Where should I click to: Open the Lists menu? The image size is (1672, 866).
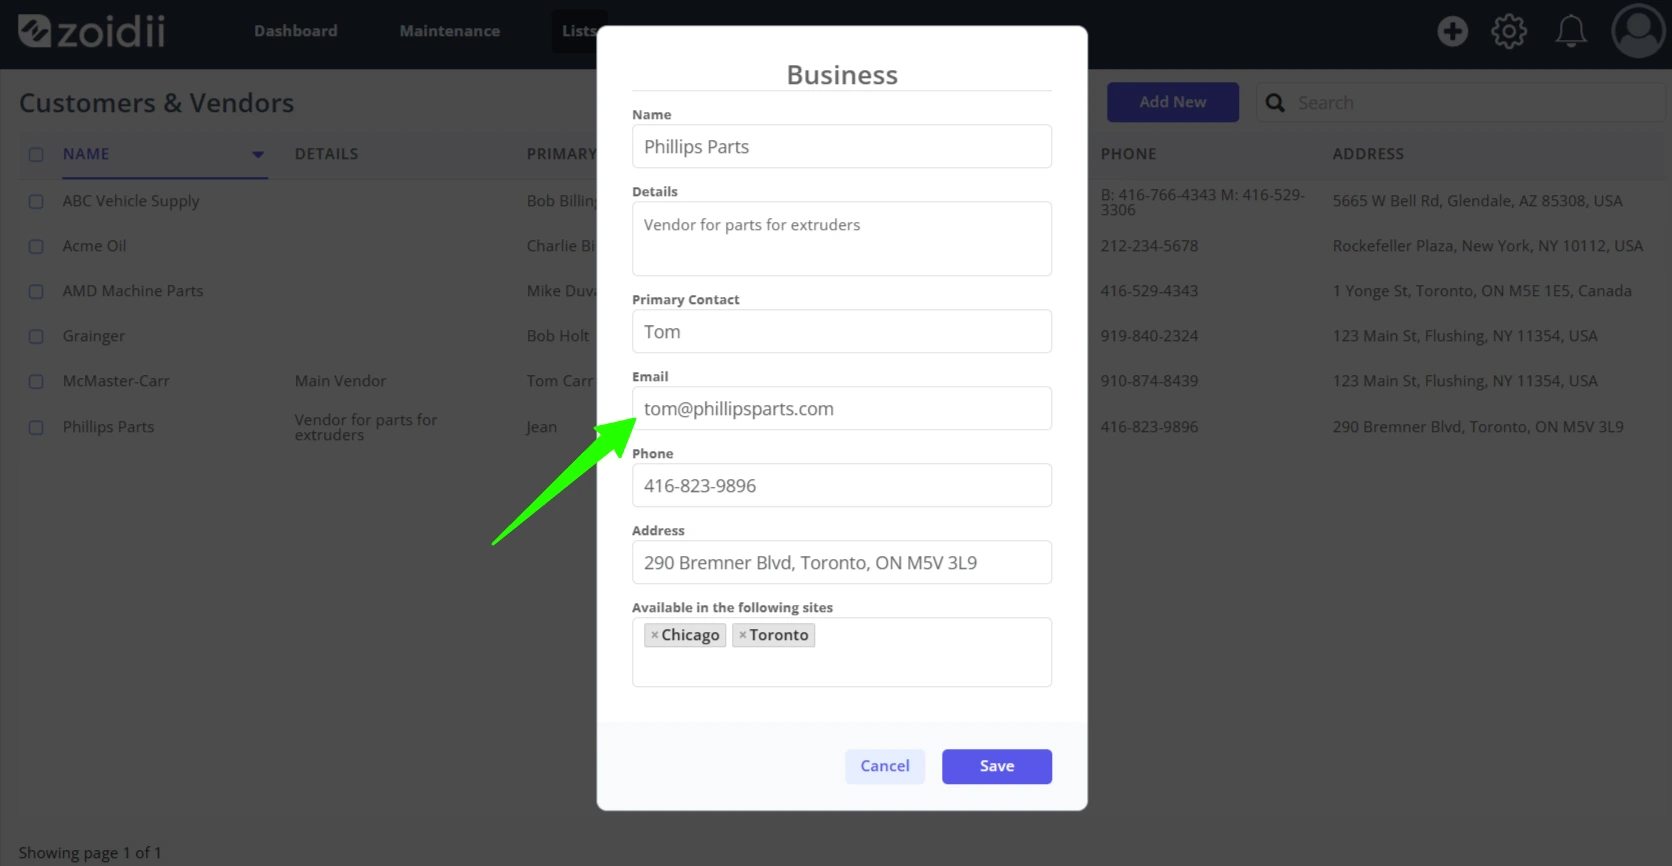point(579,31)
